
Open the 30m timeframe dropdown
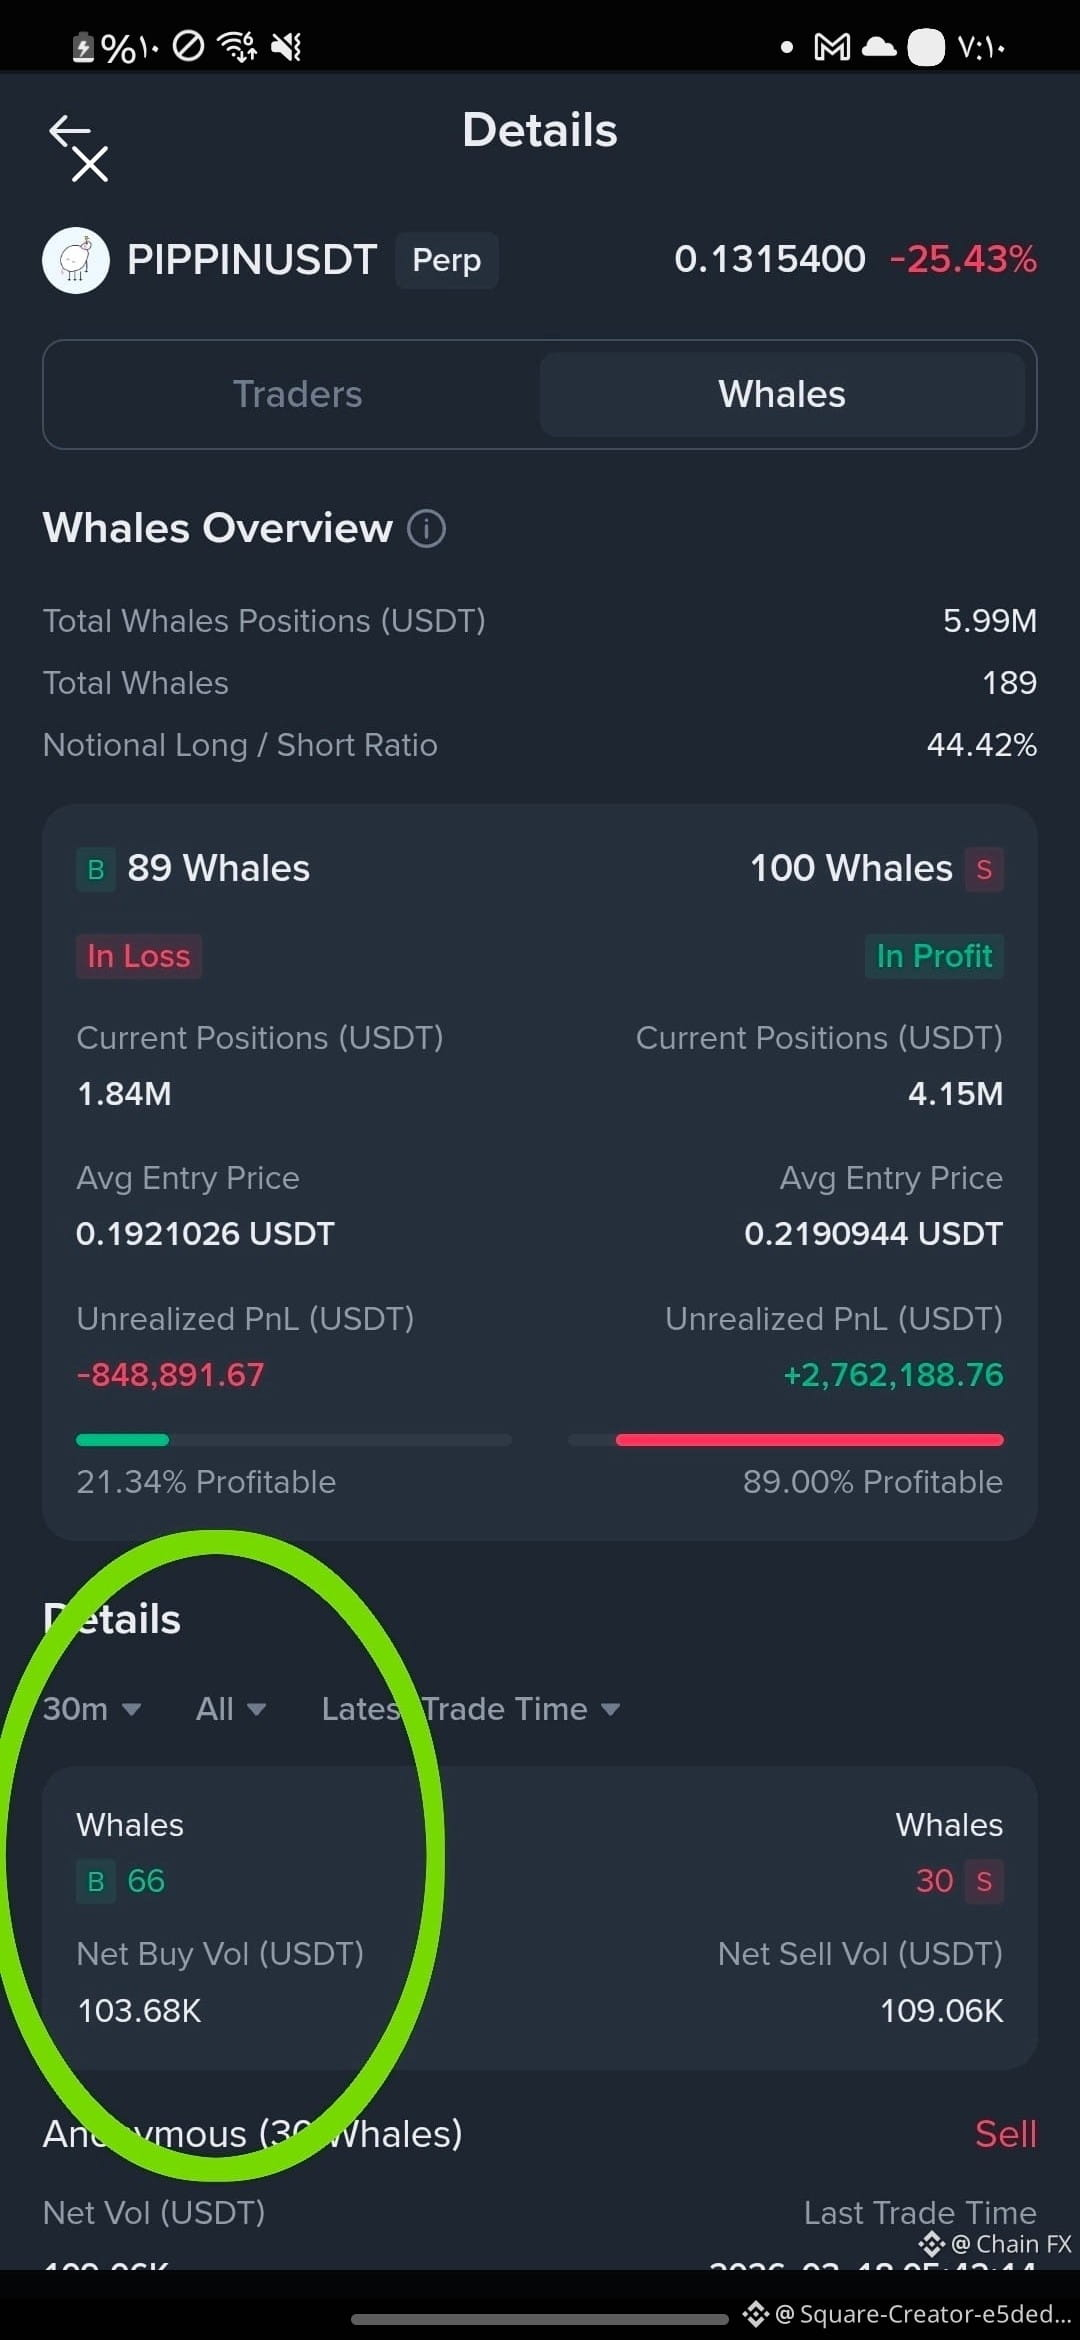click(x=92, y=1709)
